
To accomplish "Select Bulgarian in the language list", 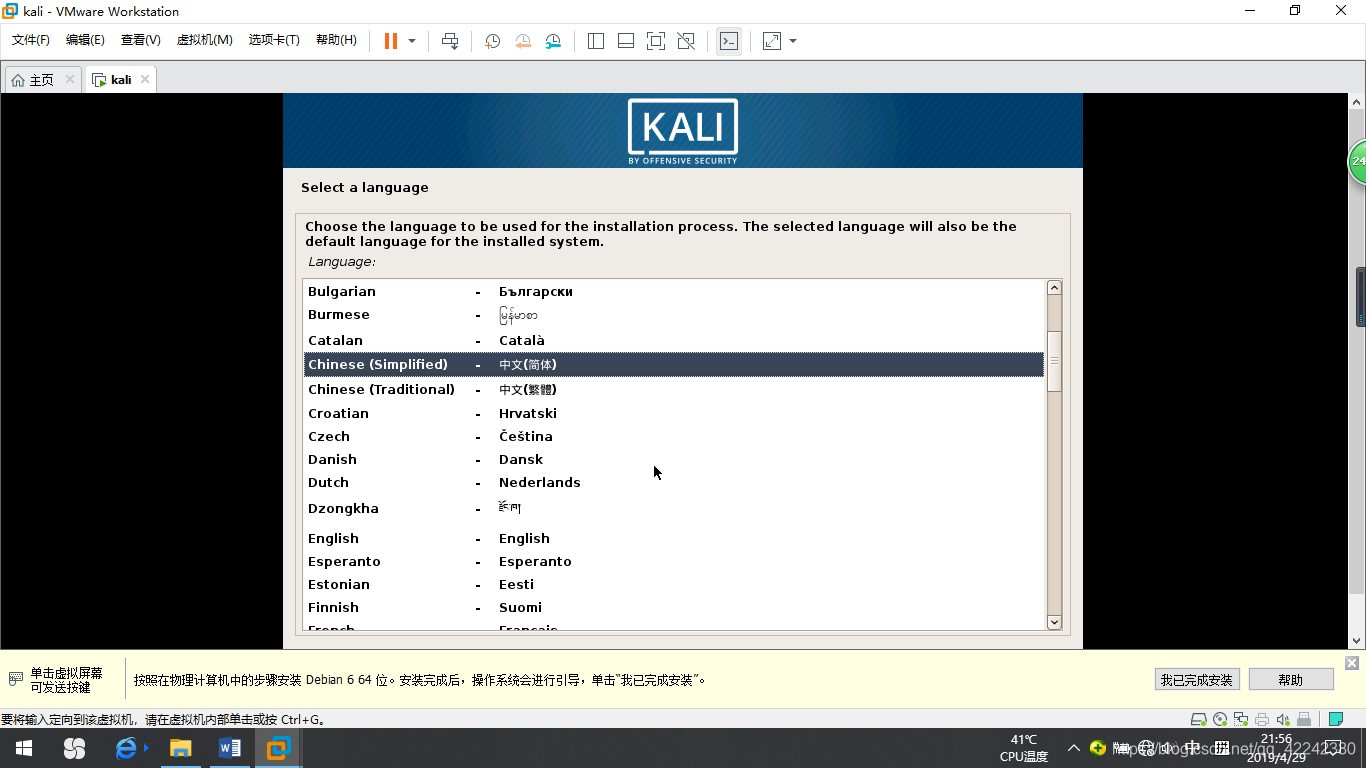I will [674, 291].
